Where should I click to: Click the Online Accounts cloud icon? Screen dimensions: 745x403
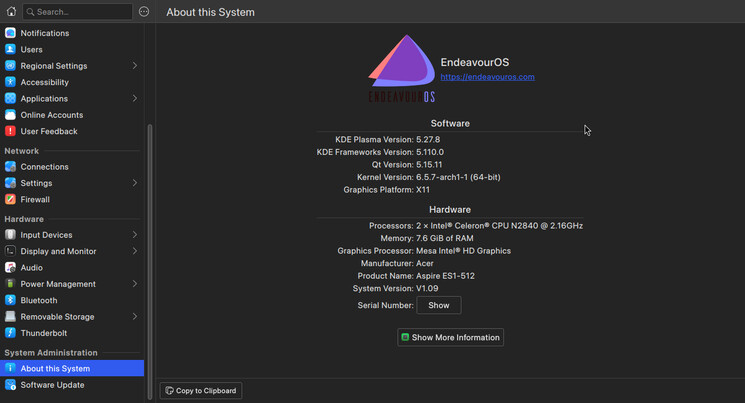[10, 115]
